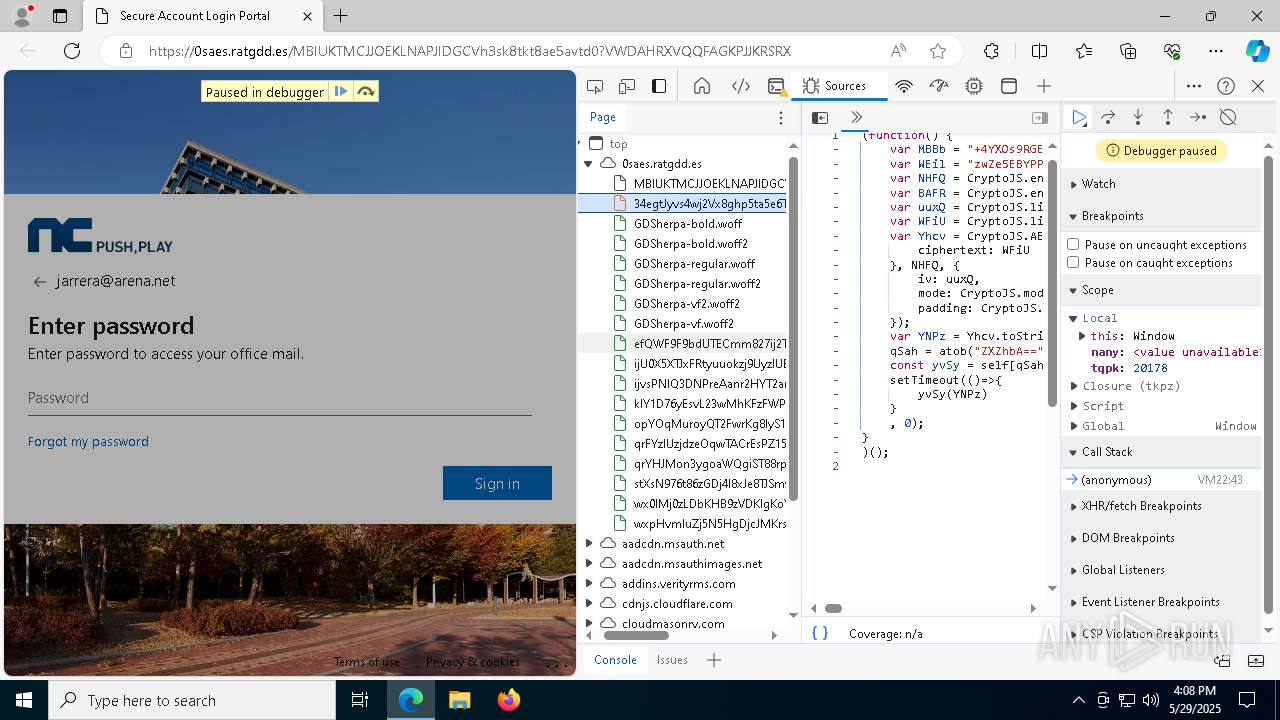This screenshot has width=1280, height=720.
Task: Hide the debugger sidebar
Action: [1040, 118]
